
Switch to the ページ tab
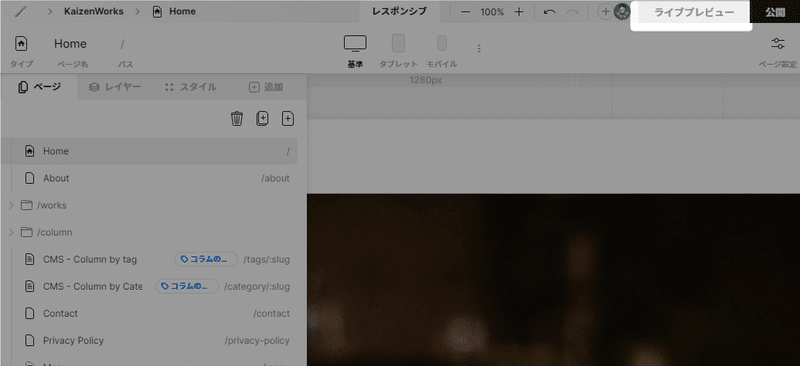[x=39, y=87]
